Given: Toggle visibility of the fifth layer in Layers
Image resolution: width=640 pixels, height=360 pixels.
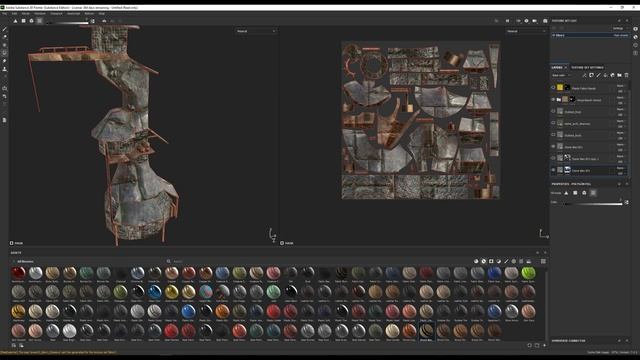Looking at the screenshot, I should coord(553,135).
